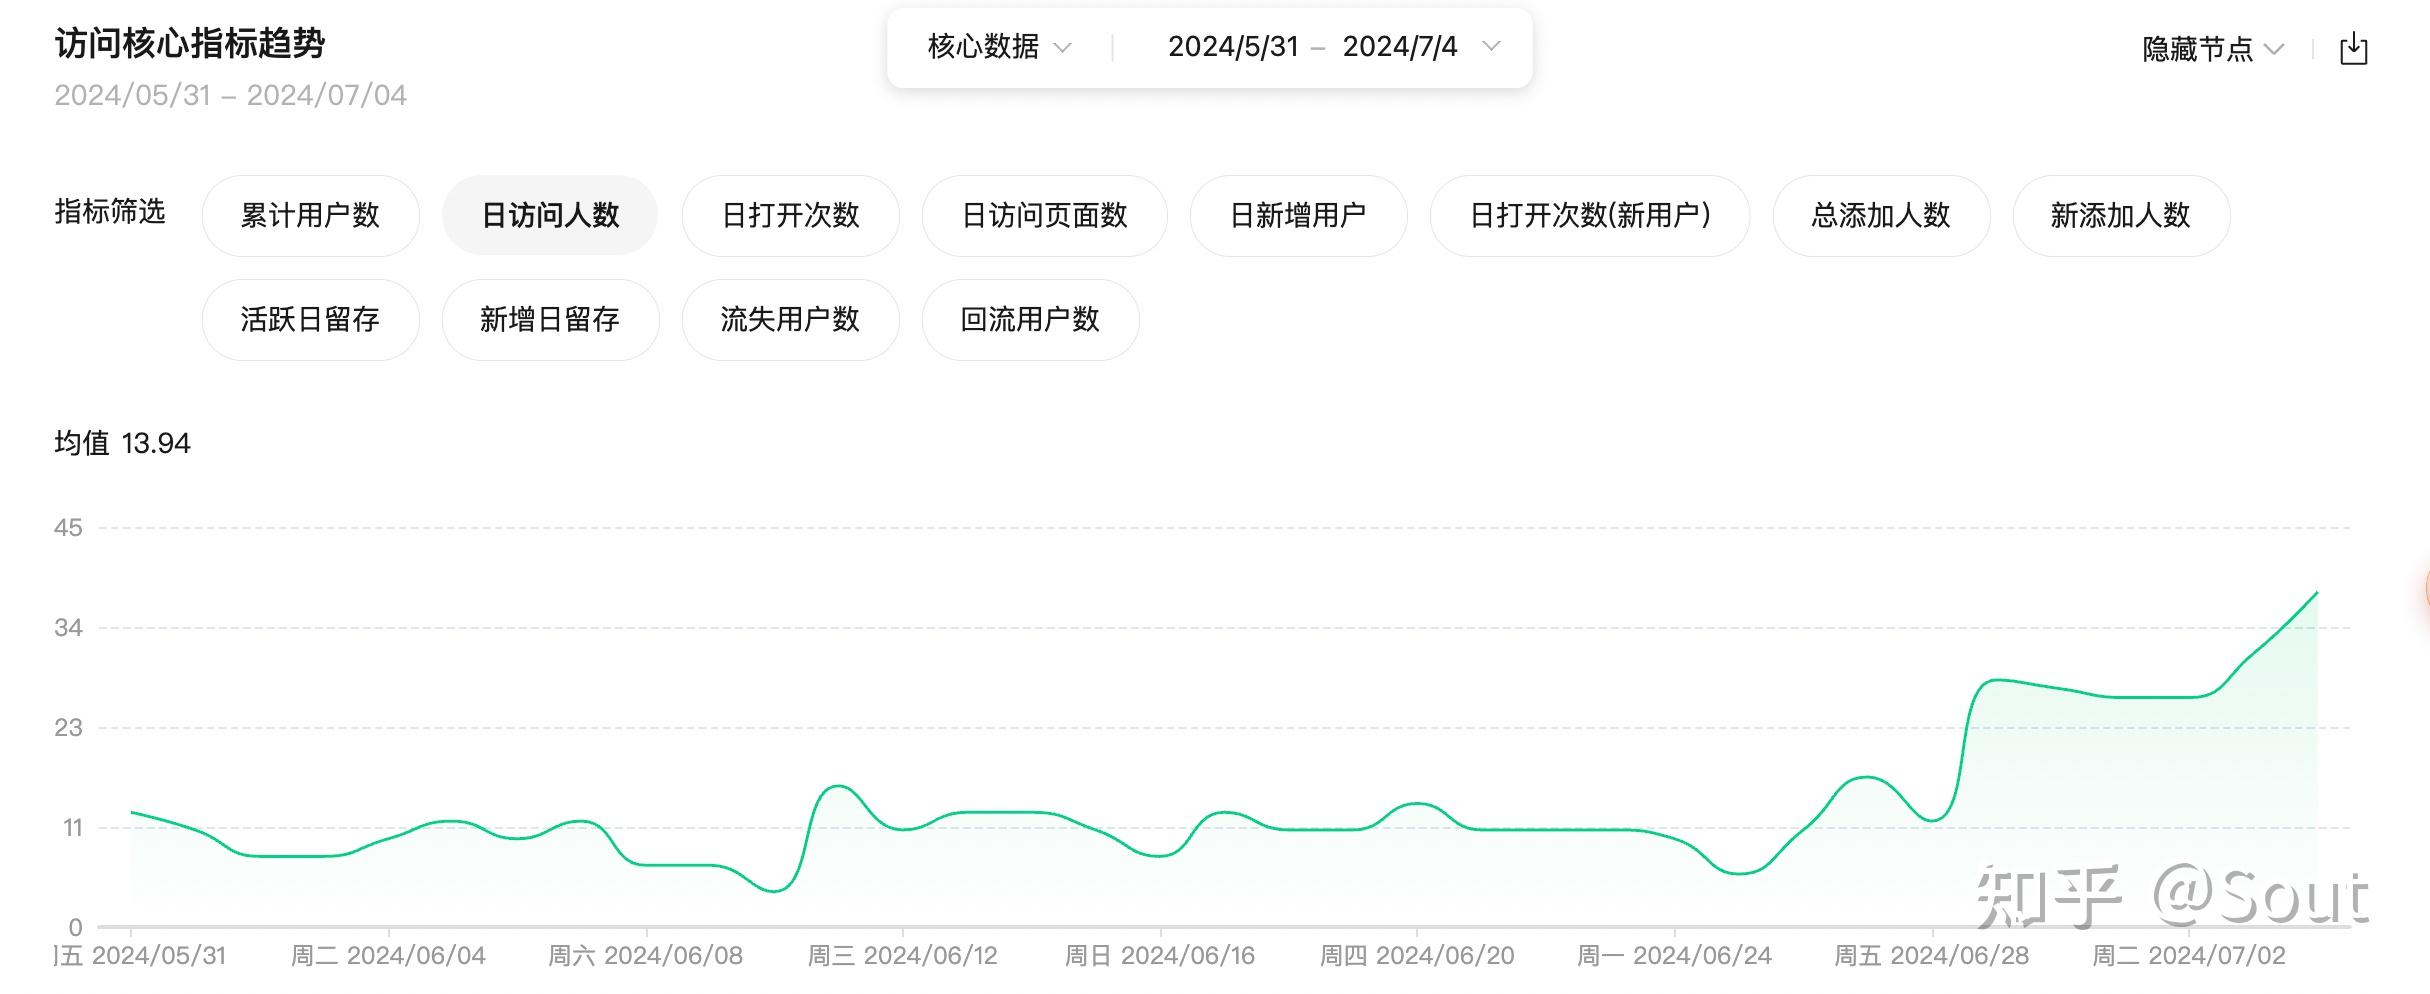Open the 核心数据 dropdown
The height and width of the screenshot is (994, 2430).
pos(999,47)
